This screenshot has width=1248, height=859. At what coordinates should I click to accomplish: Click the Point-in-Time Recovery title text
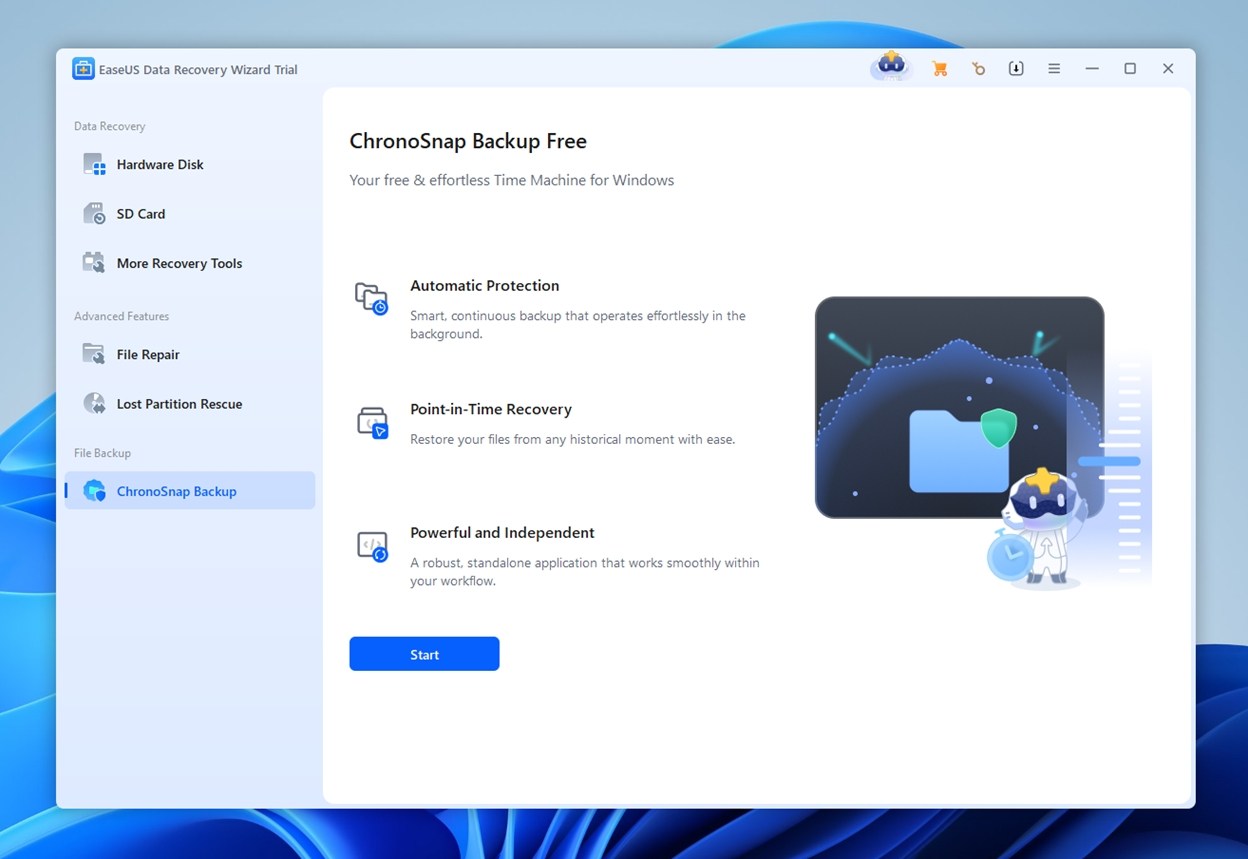point(491,409)
